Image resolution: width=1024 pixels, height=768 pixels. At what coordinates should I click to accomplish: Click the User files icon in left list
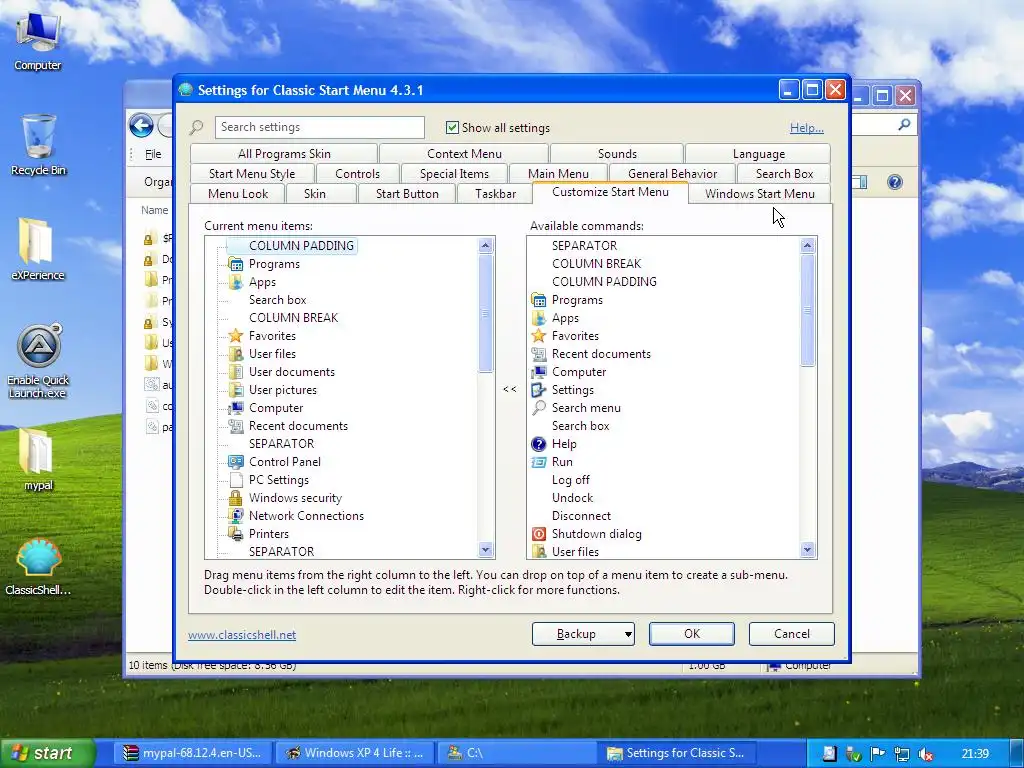point(236,354)
